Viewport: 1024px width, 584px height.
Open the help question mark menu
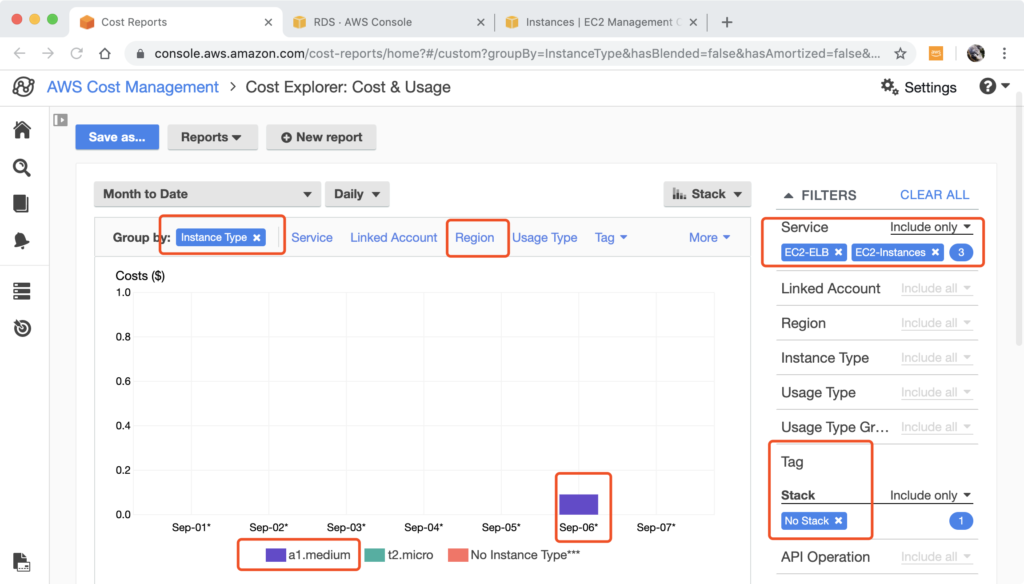(994, 86)
